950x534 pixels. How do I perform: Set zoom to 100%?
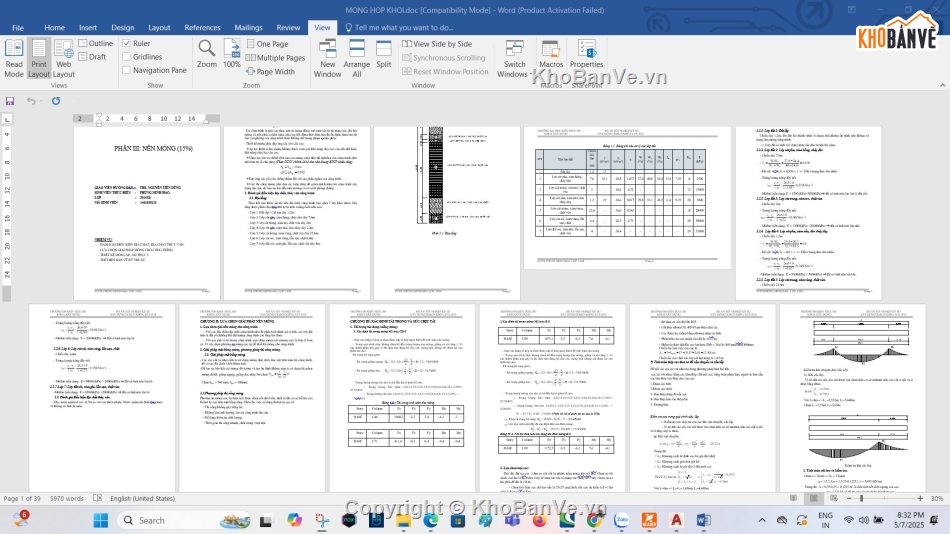232,53
